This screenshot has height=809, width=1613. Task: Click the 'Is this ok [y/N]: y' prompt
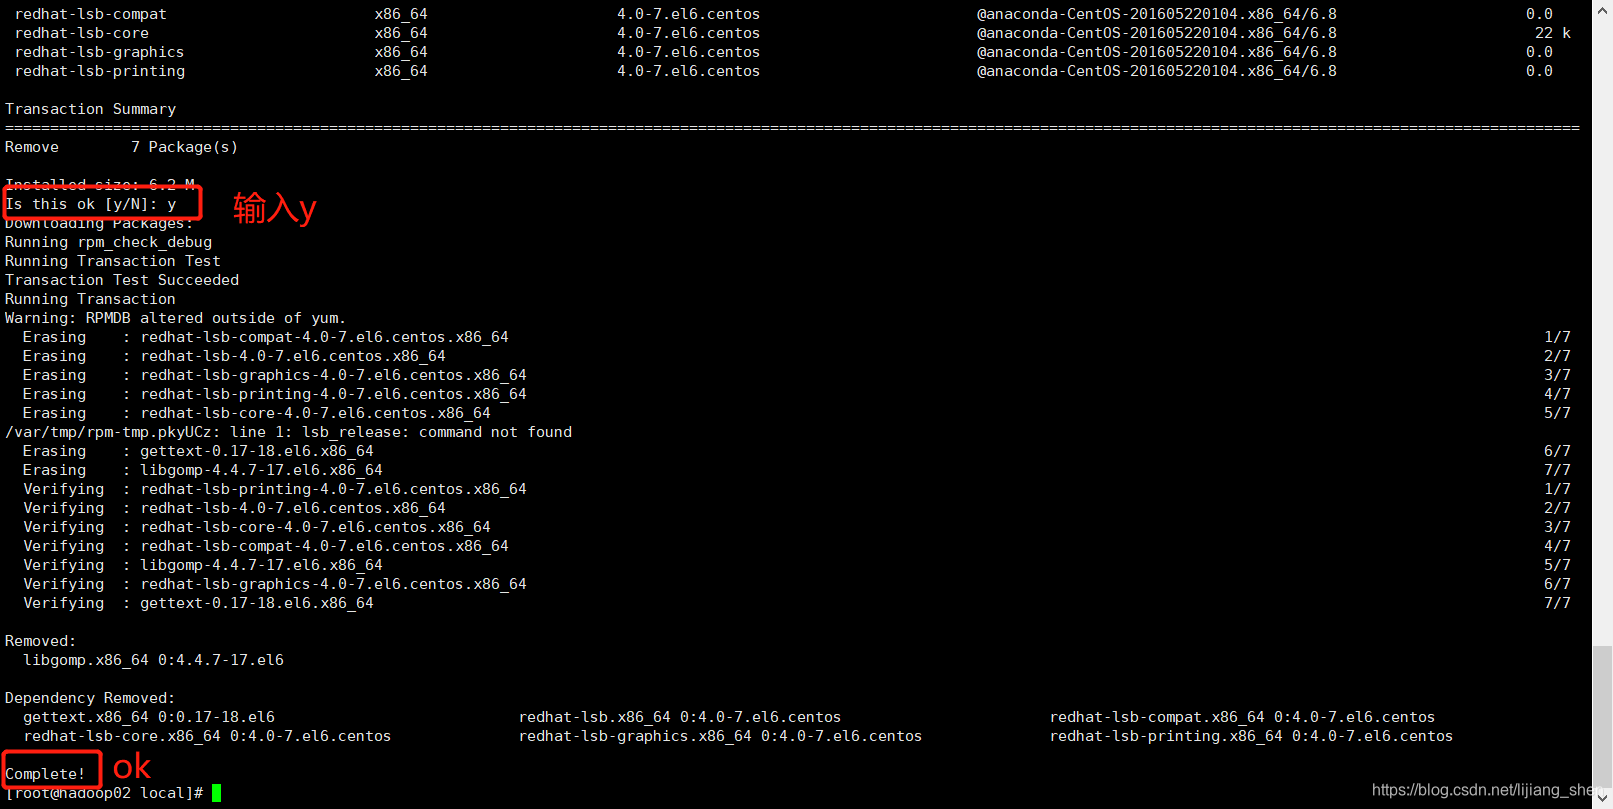tap(91, 204)
